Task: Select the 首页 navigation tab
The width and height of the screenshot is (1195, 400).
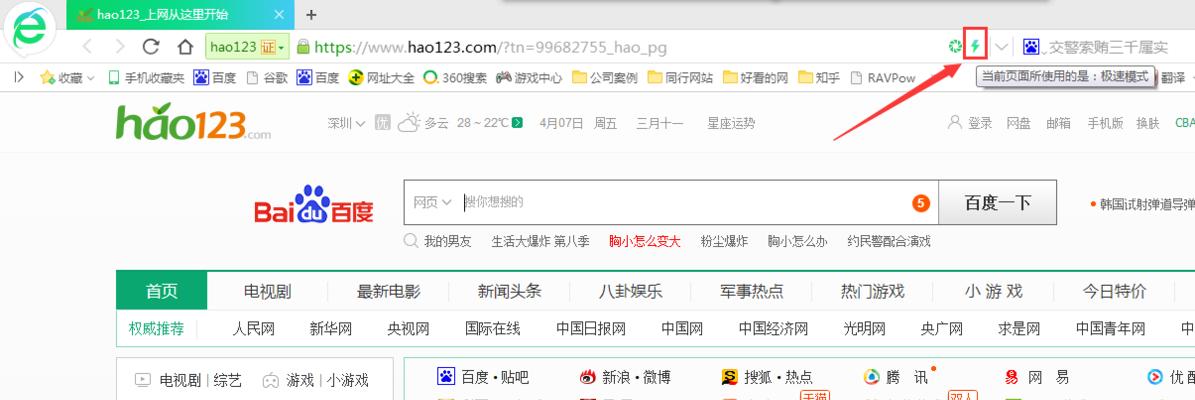Action: click(x=162, y=290)
